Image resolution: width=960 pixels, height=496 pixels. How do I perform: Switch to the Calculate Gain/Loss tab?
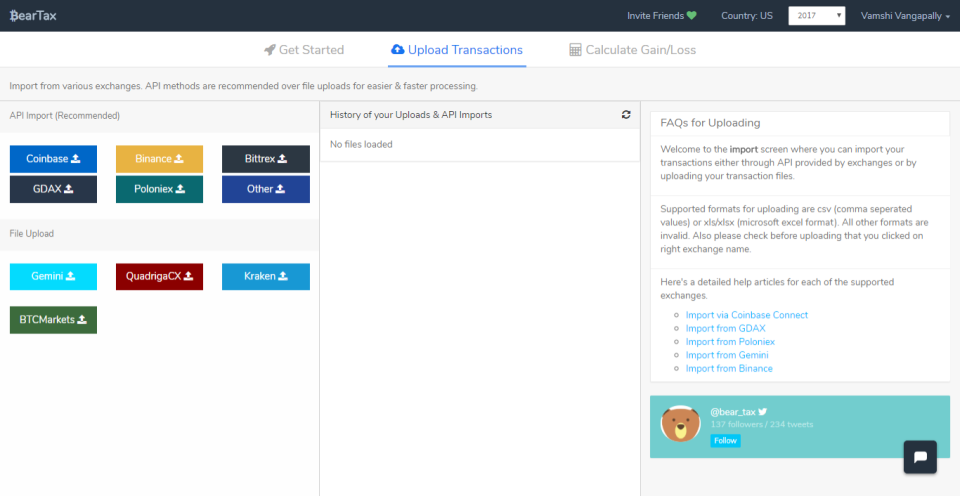[x=632, y=50]
